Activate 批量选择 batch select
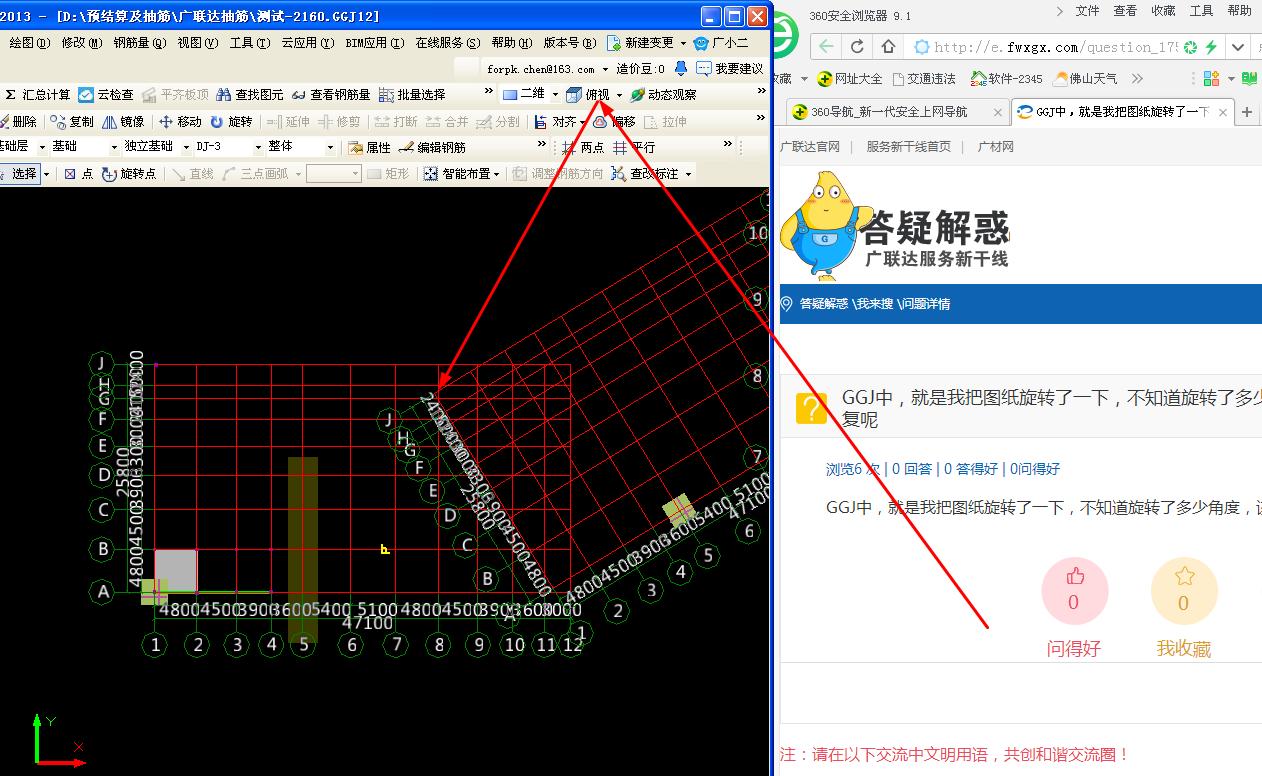 click(412, 94)
